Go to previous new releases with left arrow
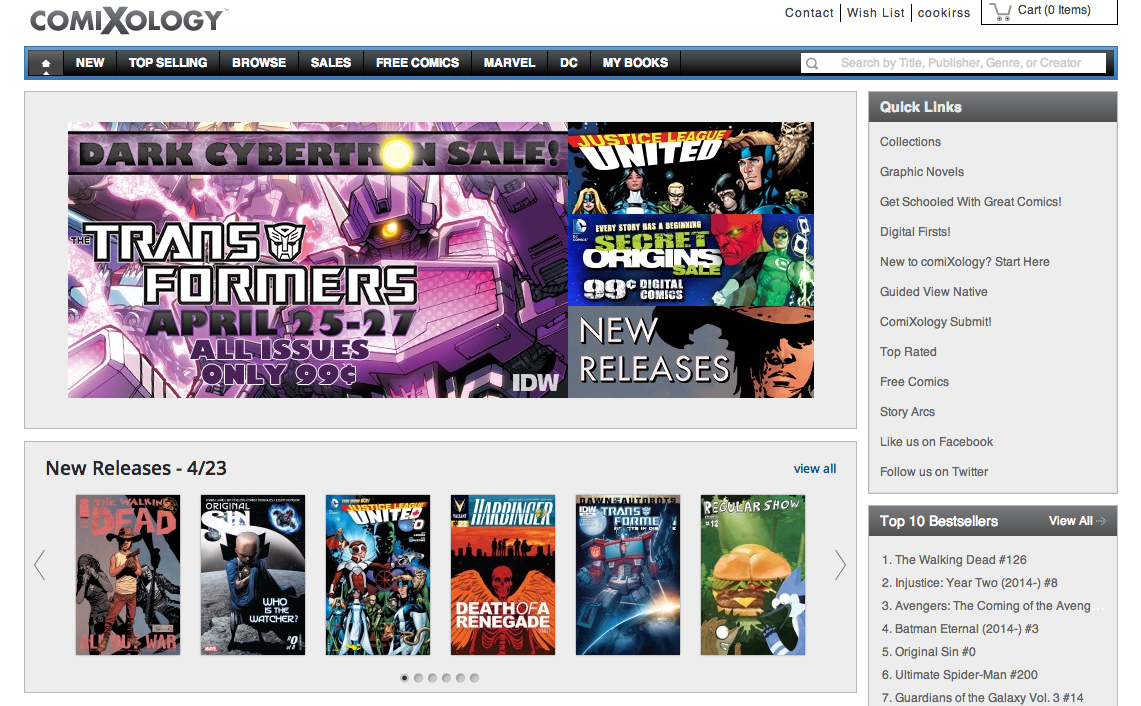Screen dimensions: 1141x706 pyautogui.click(x=40, y=565)
